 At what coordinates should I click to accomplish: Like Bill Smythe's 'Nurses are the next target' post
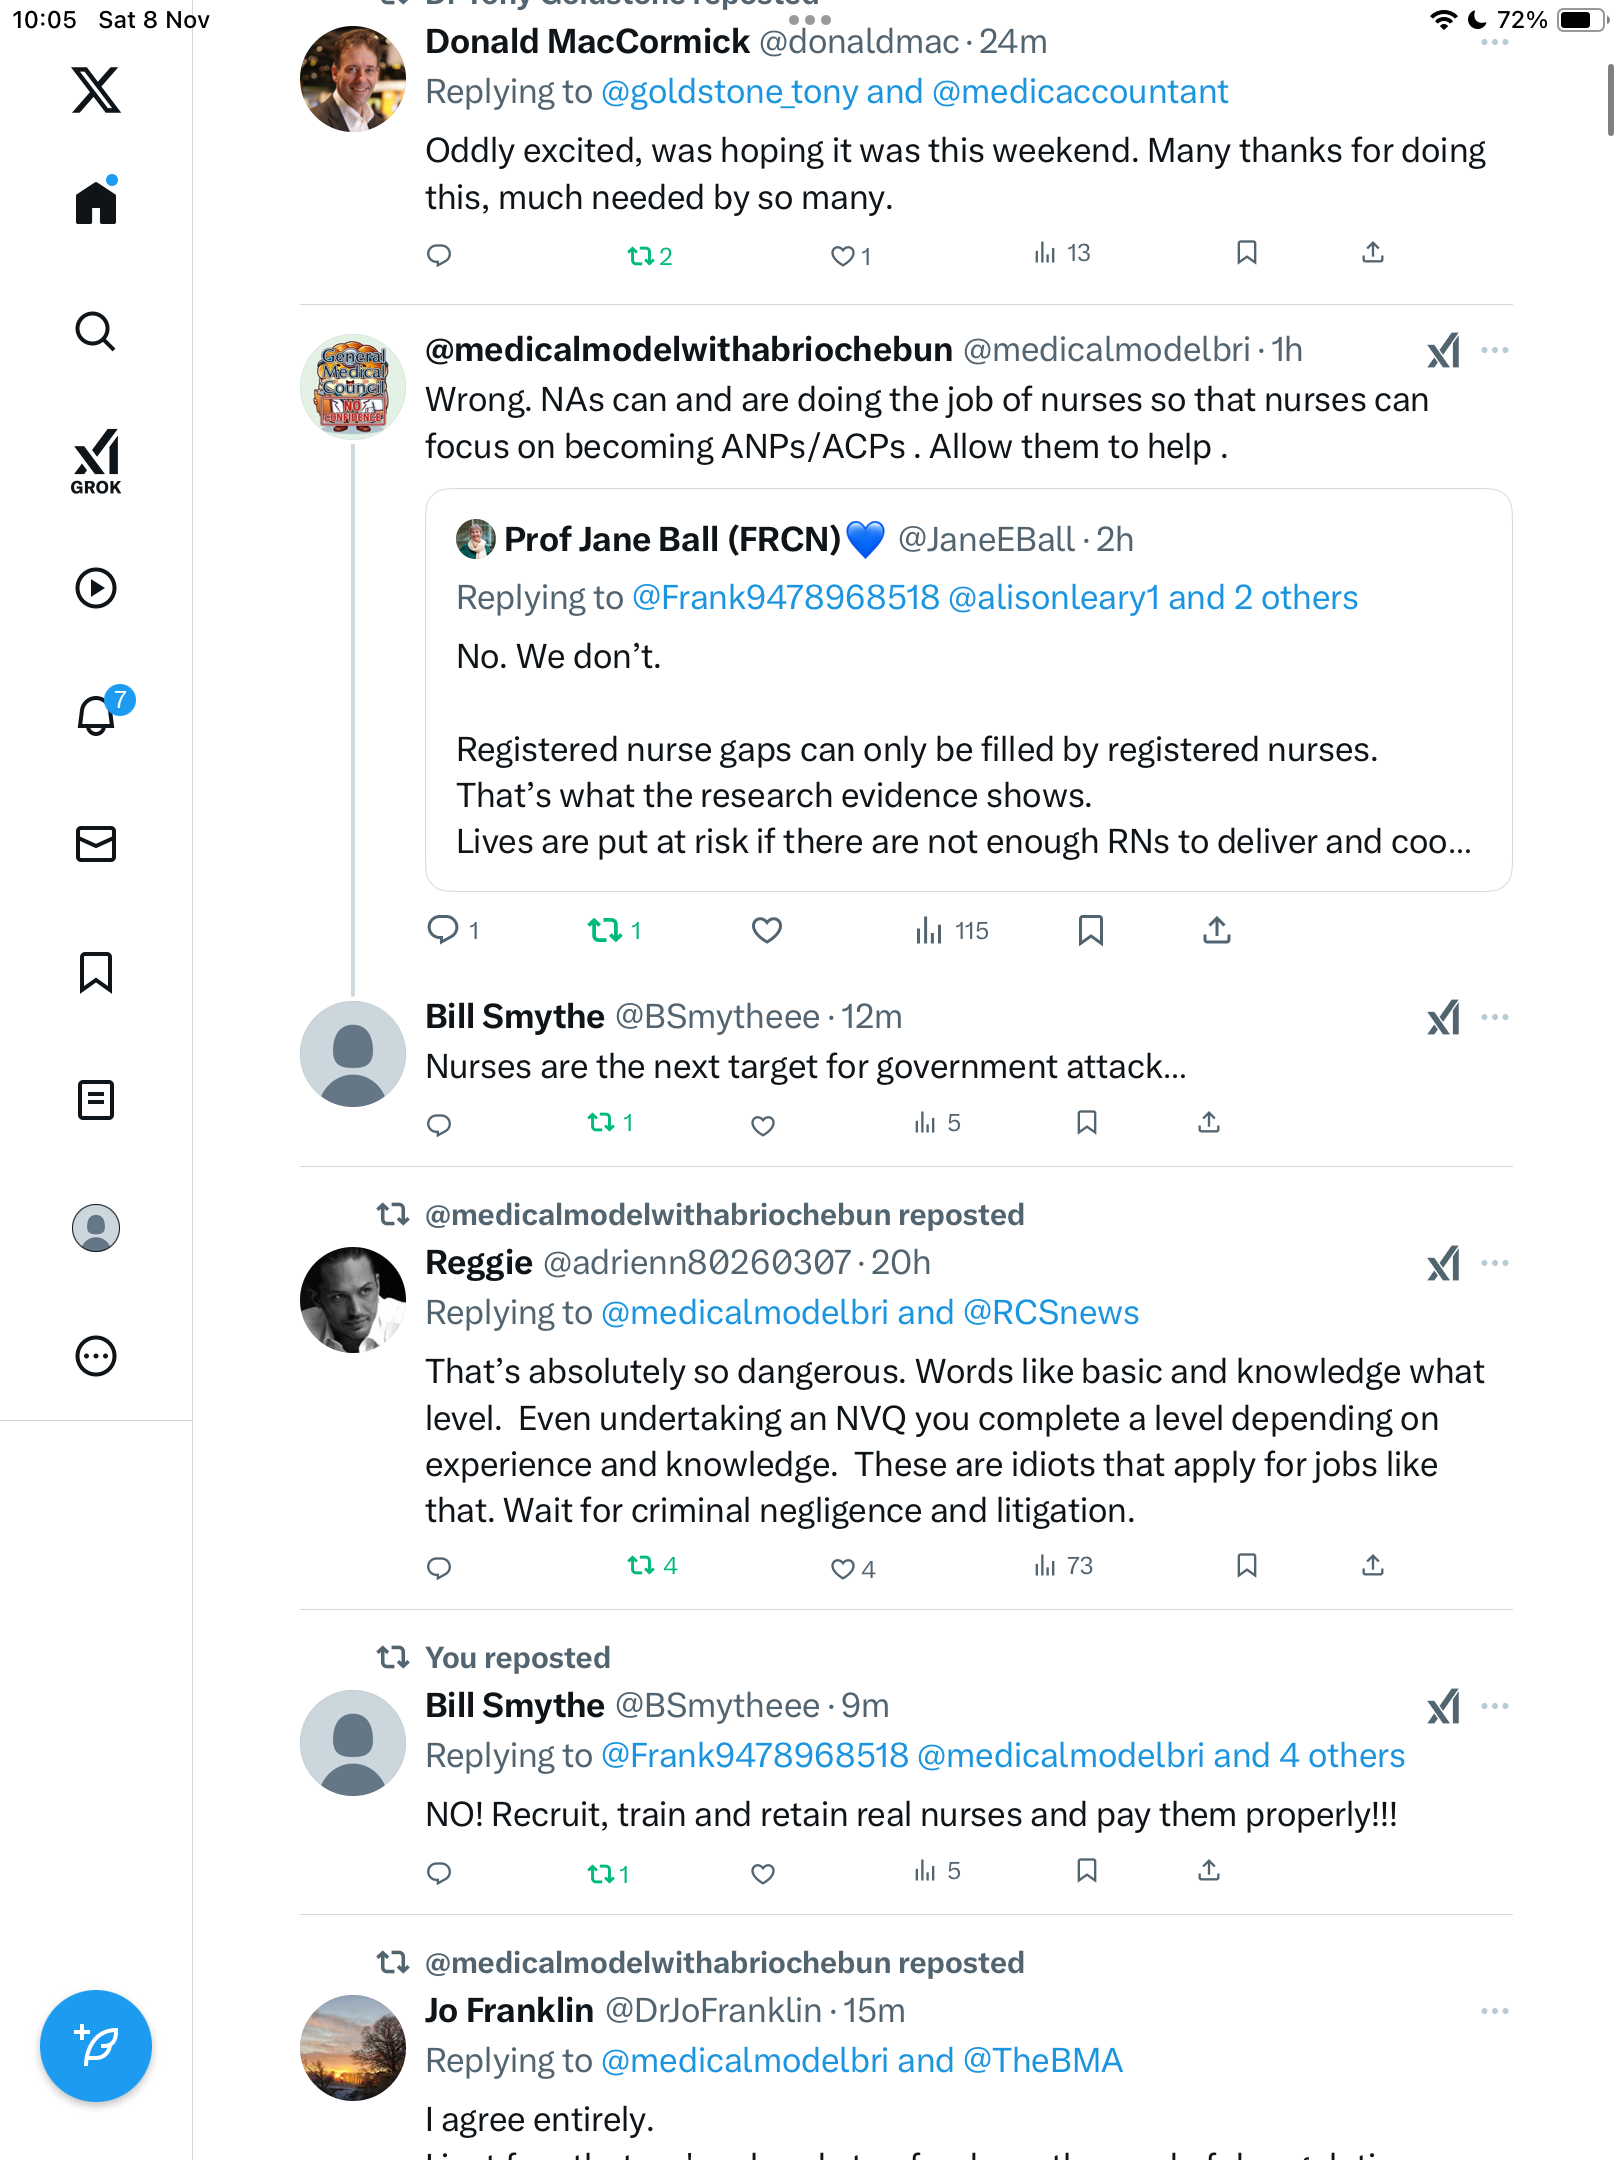point(763,1125)
